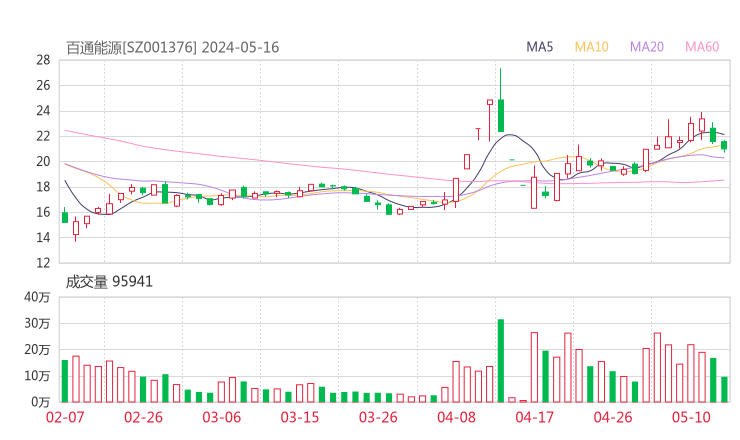
Task: Click the 02-26 date axis label
Action: 143,417
